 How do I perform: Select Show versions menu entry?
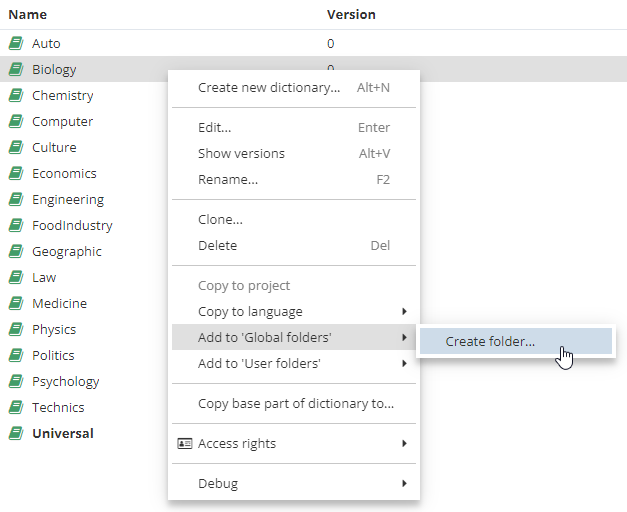click(x=241, y=154)
